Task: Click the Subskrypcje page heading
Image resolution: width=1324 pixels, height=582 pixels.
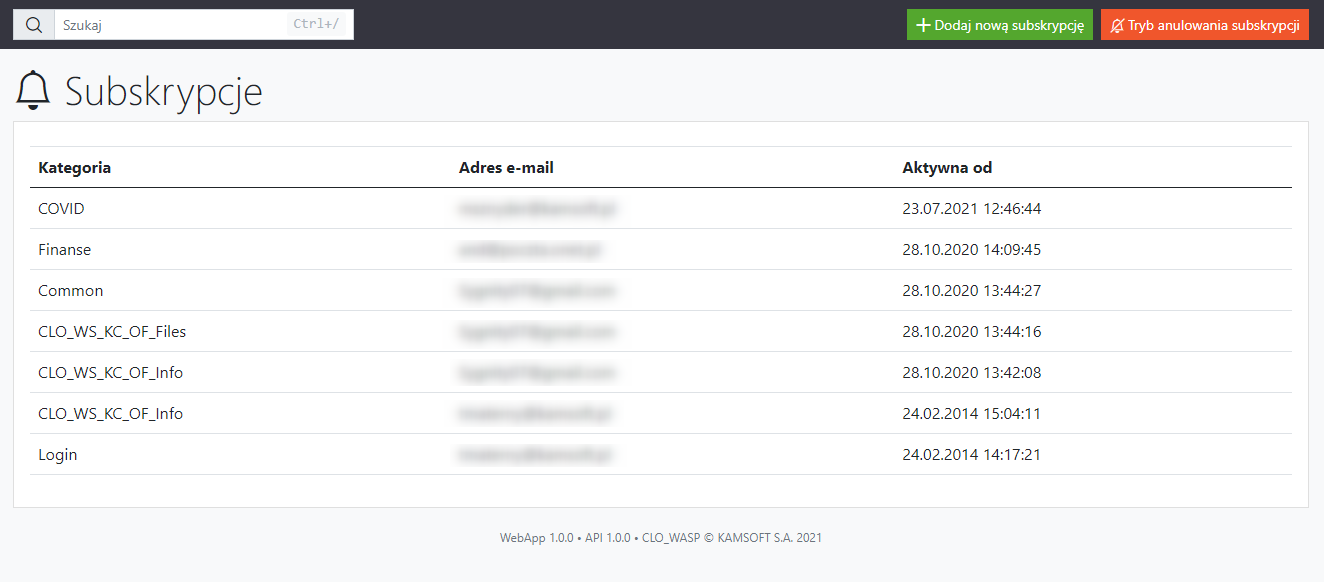Action: pyautogui.click(x=163, y=92)
